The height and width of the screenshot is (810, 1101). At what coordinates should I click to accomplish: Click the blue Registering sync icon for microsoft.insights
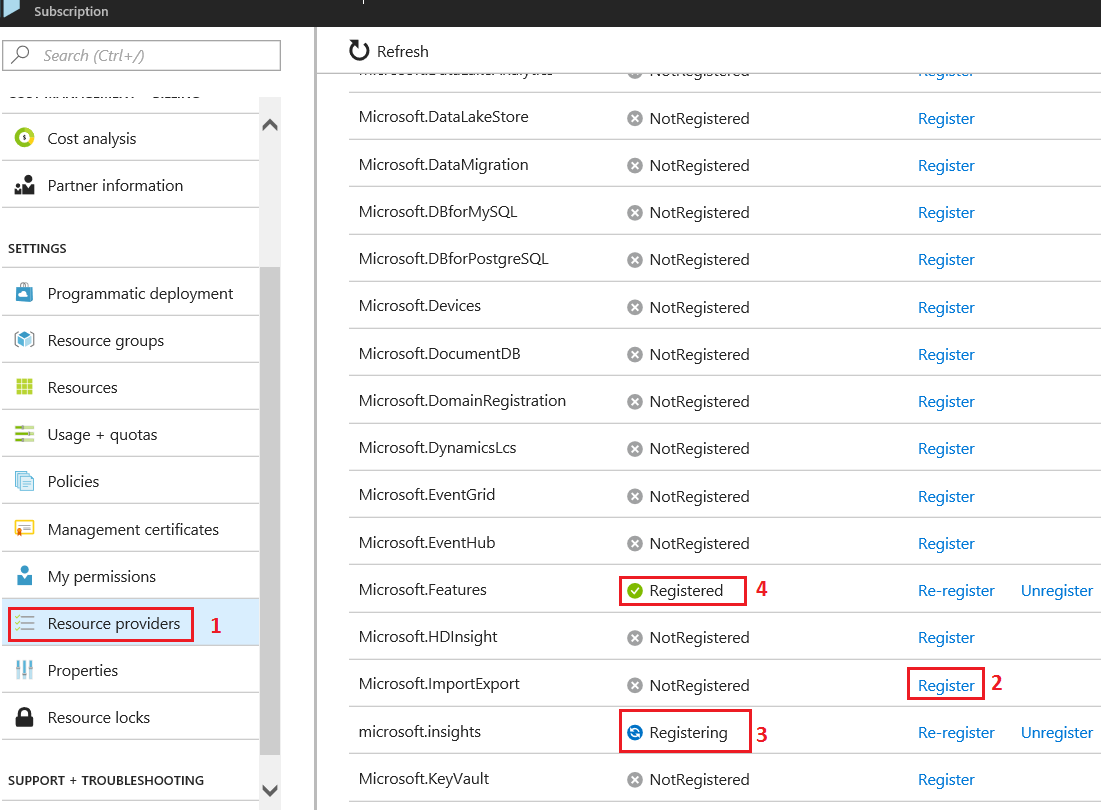[x=635, y=732]
